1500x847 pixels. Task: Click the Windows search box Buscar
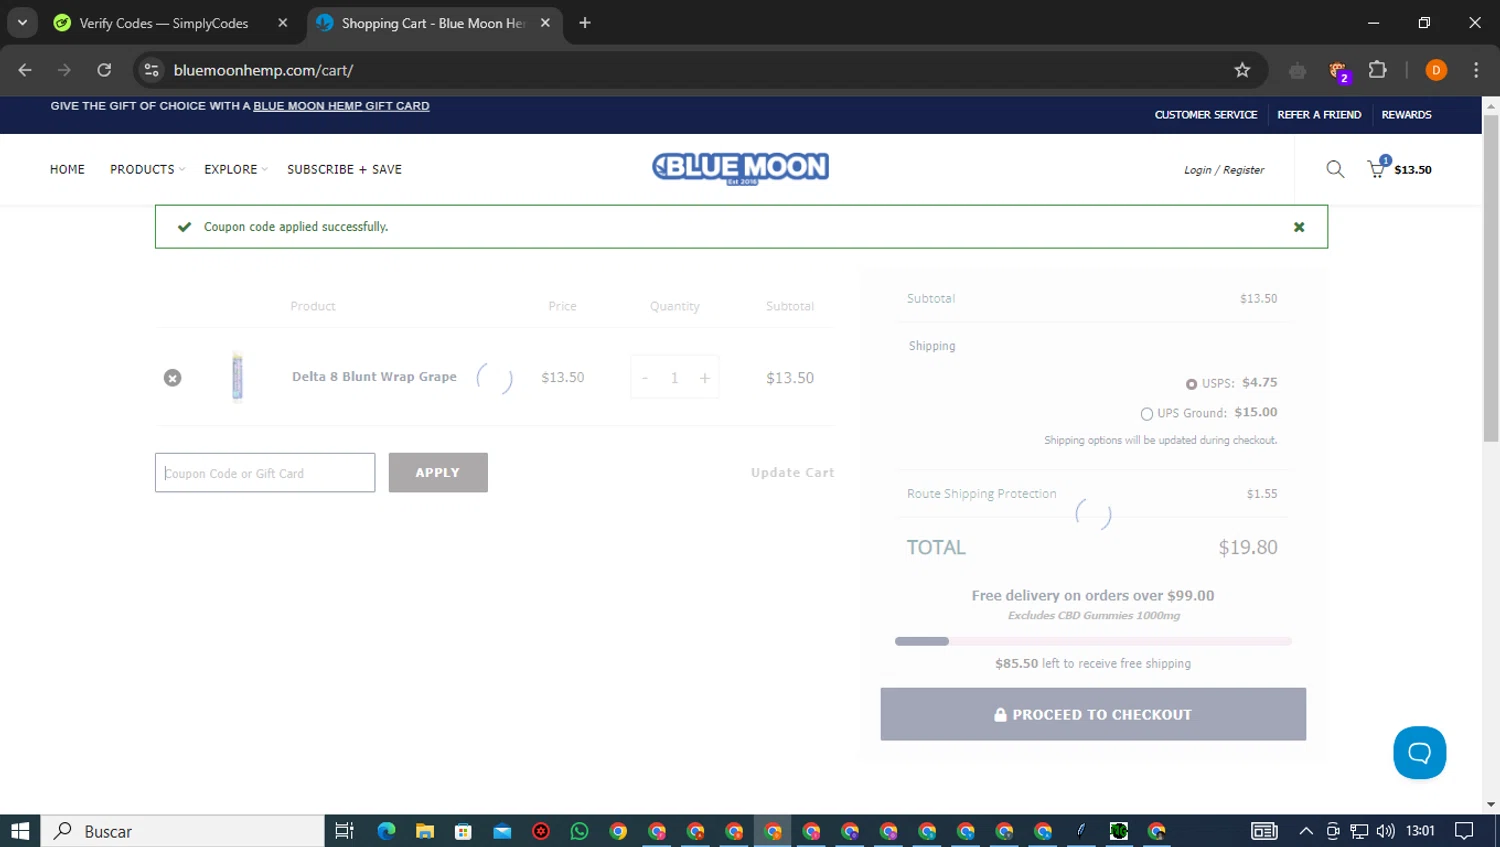coord(183,831)
